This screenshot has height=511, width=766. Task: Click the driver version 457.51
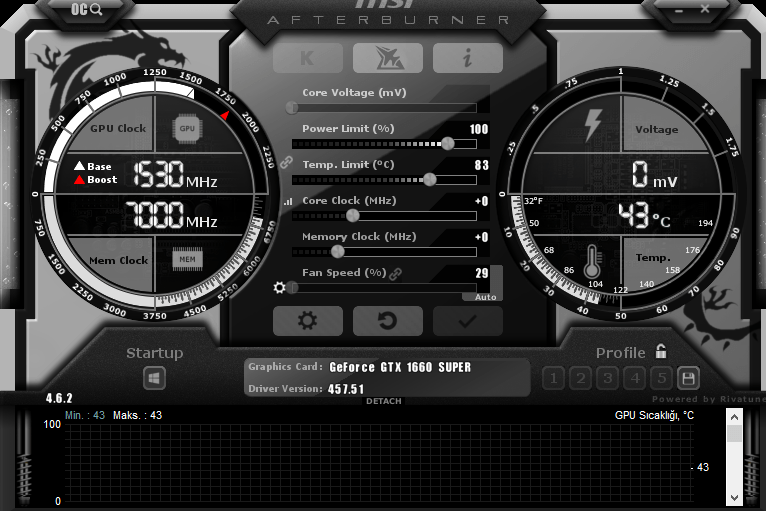point(346,389)
